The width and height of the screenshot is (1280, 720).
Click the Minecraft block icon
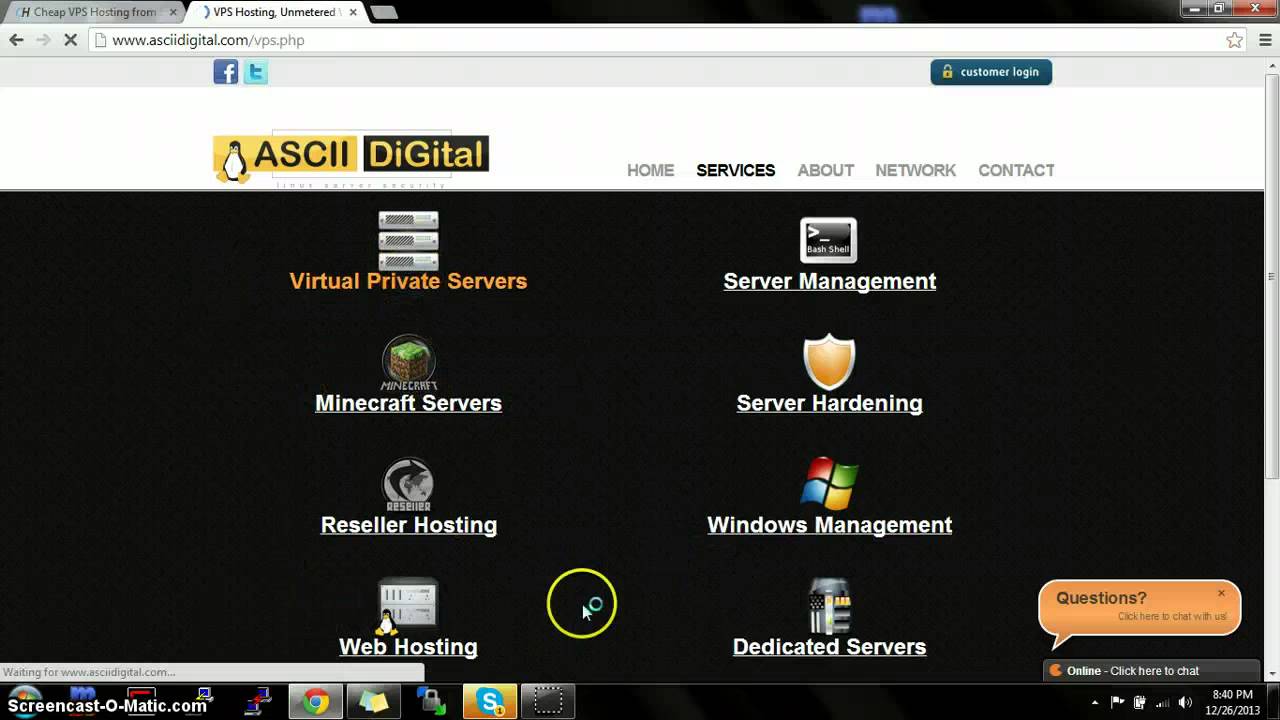[x=408, y=362]
